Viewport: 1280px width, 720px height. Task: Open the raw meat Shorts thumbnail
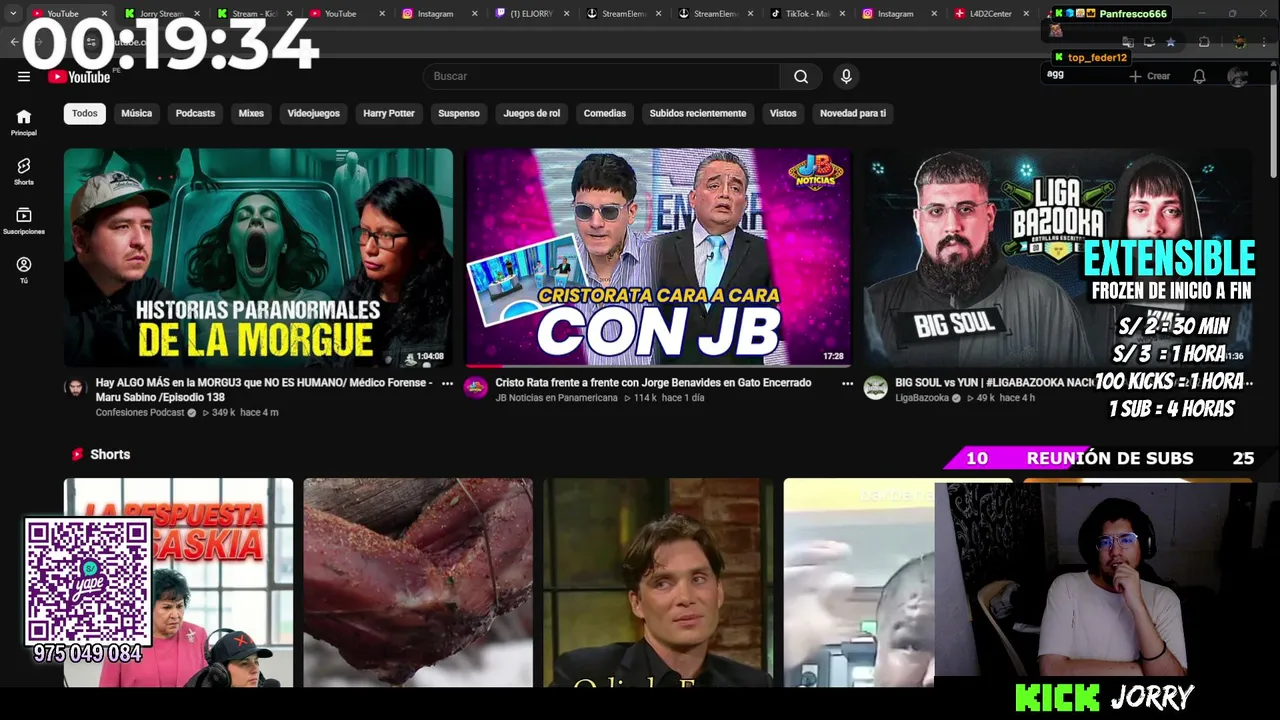pos(418,583)
